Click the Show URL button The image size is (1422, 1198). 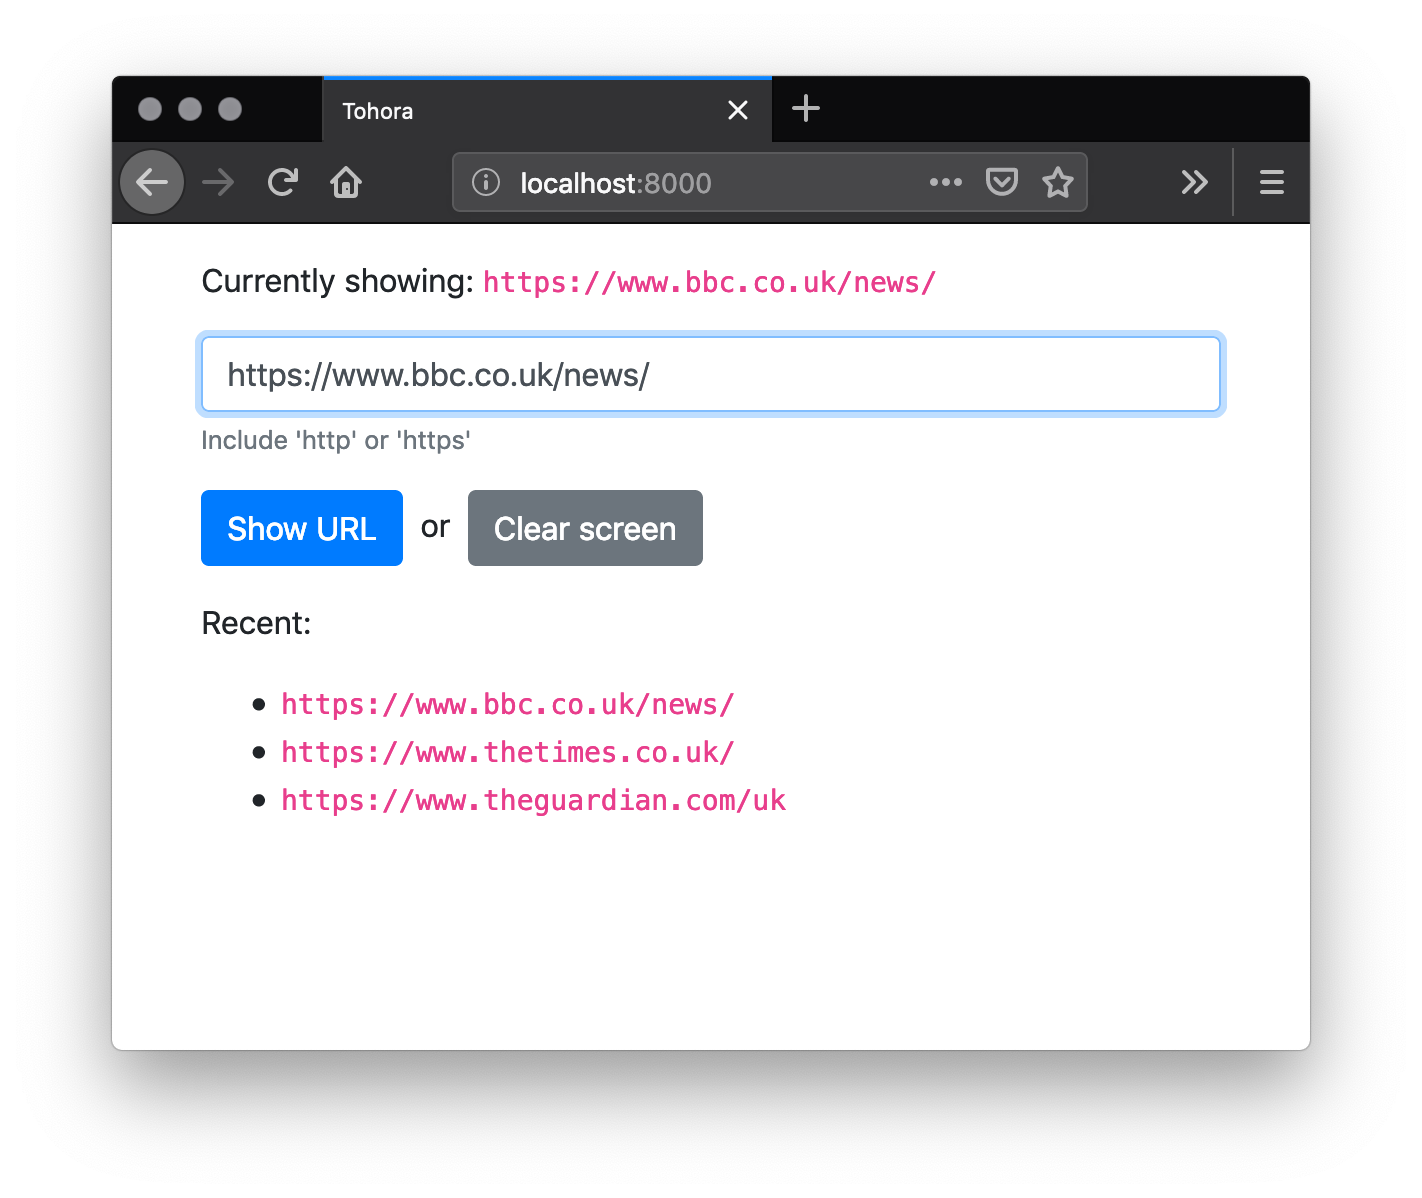pyautogui.click(x=302, y=528)
